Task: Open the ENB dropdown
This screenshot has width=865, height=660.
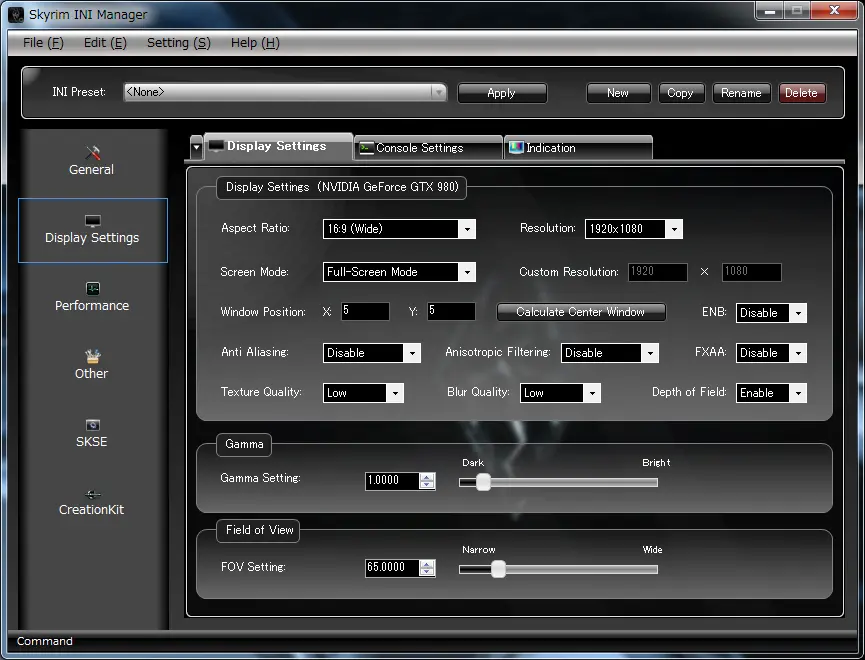Action: point(771,313)
